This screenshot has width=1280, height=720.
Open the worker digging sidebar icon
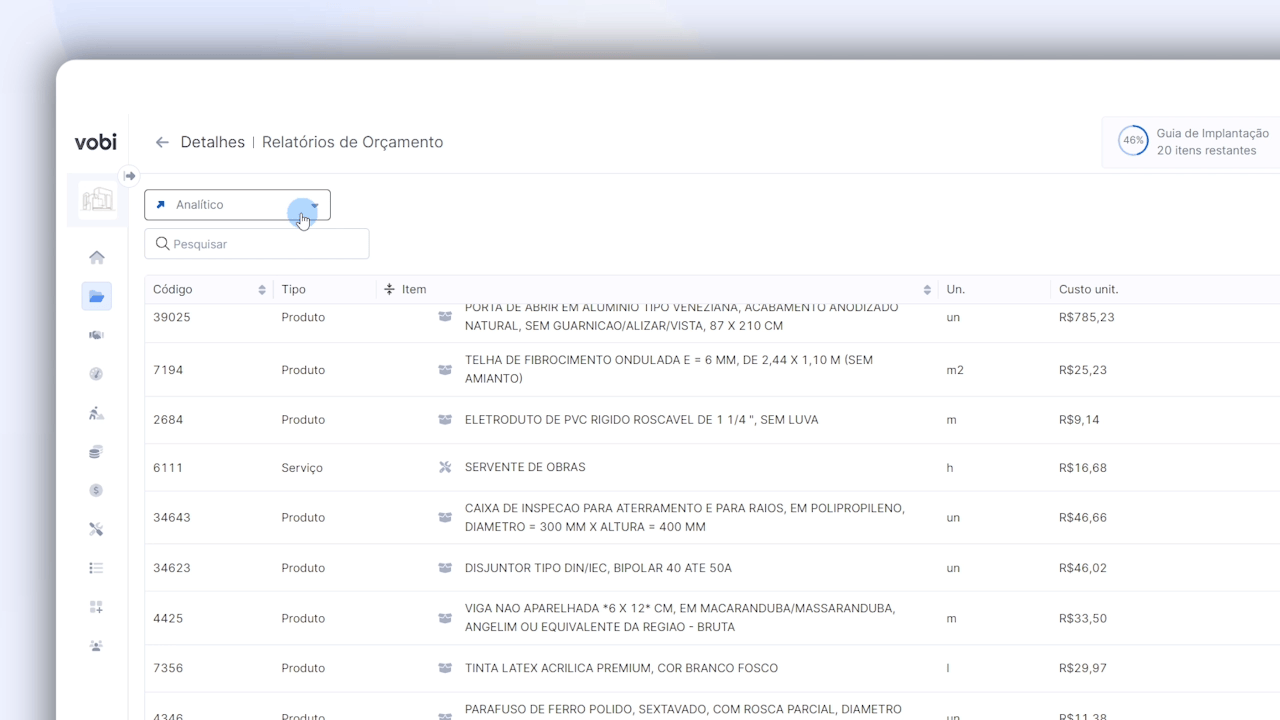[96, 413]
